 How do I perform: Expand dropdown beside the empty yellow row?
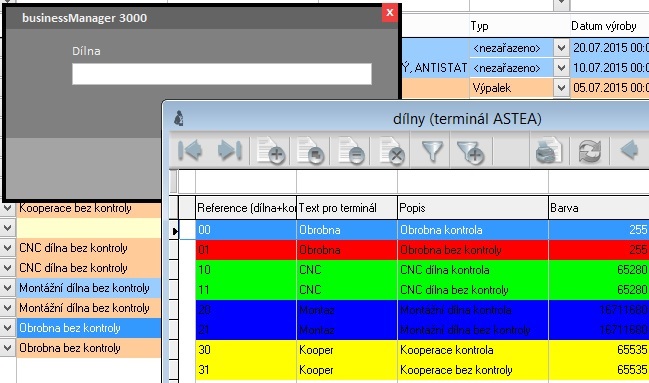7,228
